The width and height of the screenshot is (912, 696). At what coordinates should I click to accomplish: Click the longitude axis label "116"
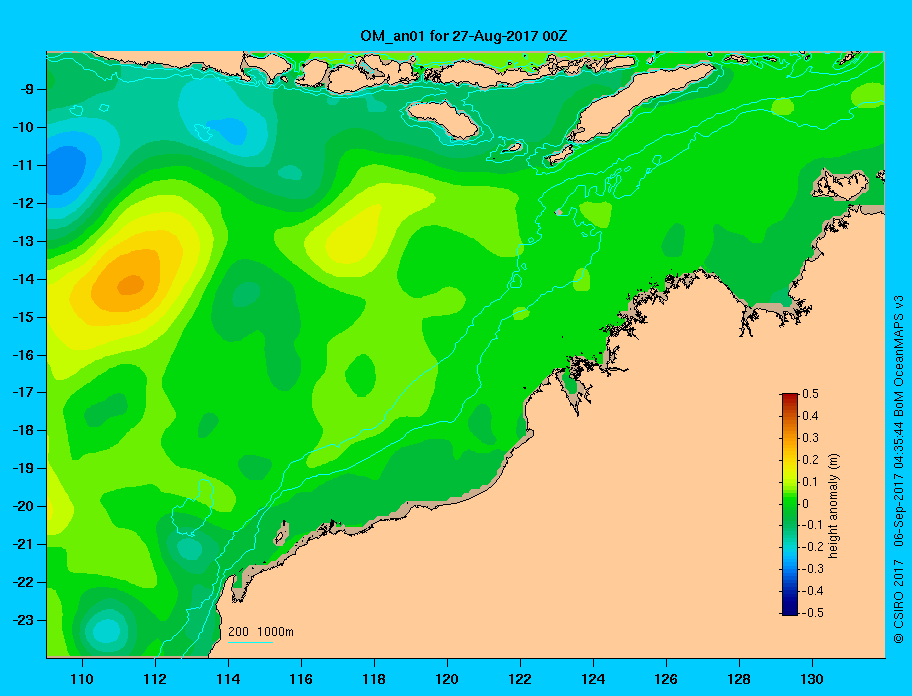click(301, 679)
